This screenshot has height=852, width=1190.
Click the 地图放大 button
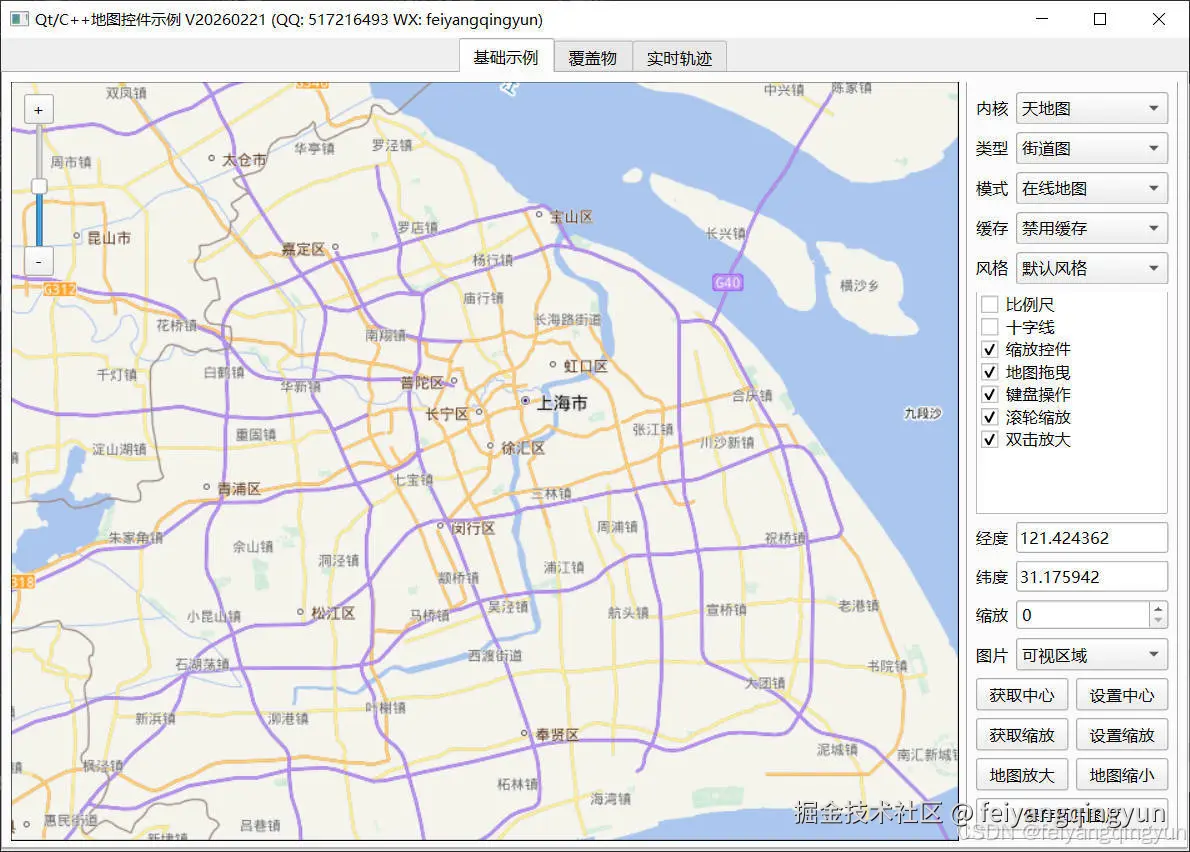(1022, 775)
